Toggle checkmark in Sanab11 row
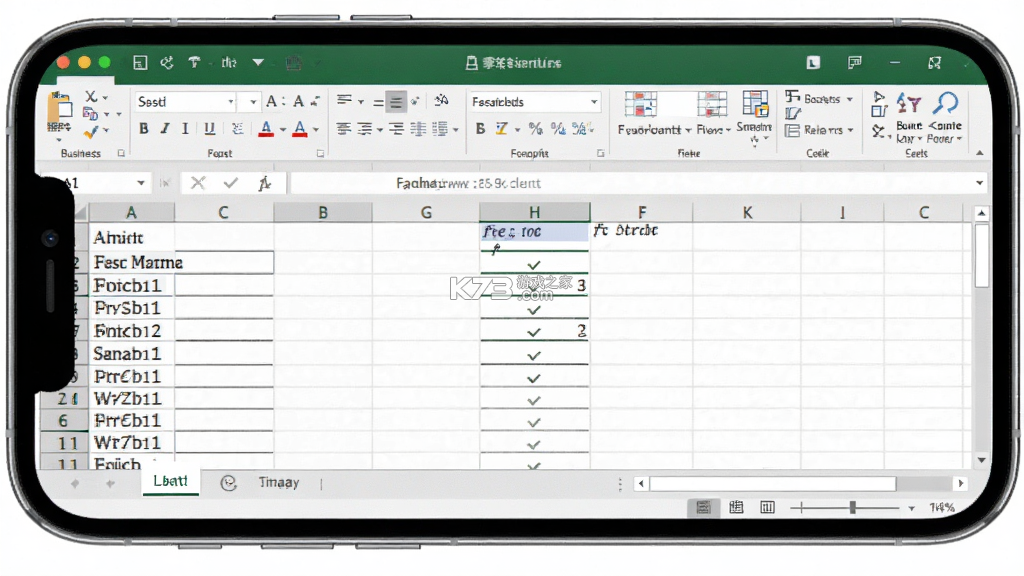 click(x=534, y=355)
